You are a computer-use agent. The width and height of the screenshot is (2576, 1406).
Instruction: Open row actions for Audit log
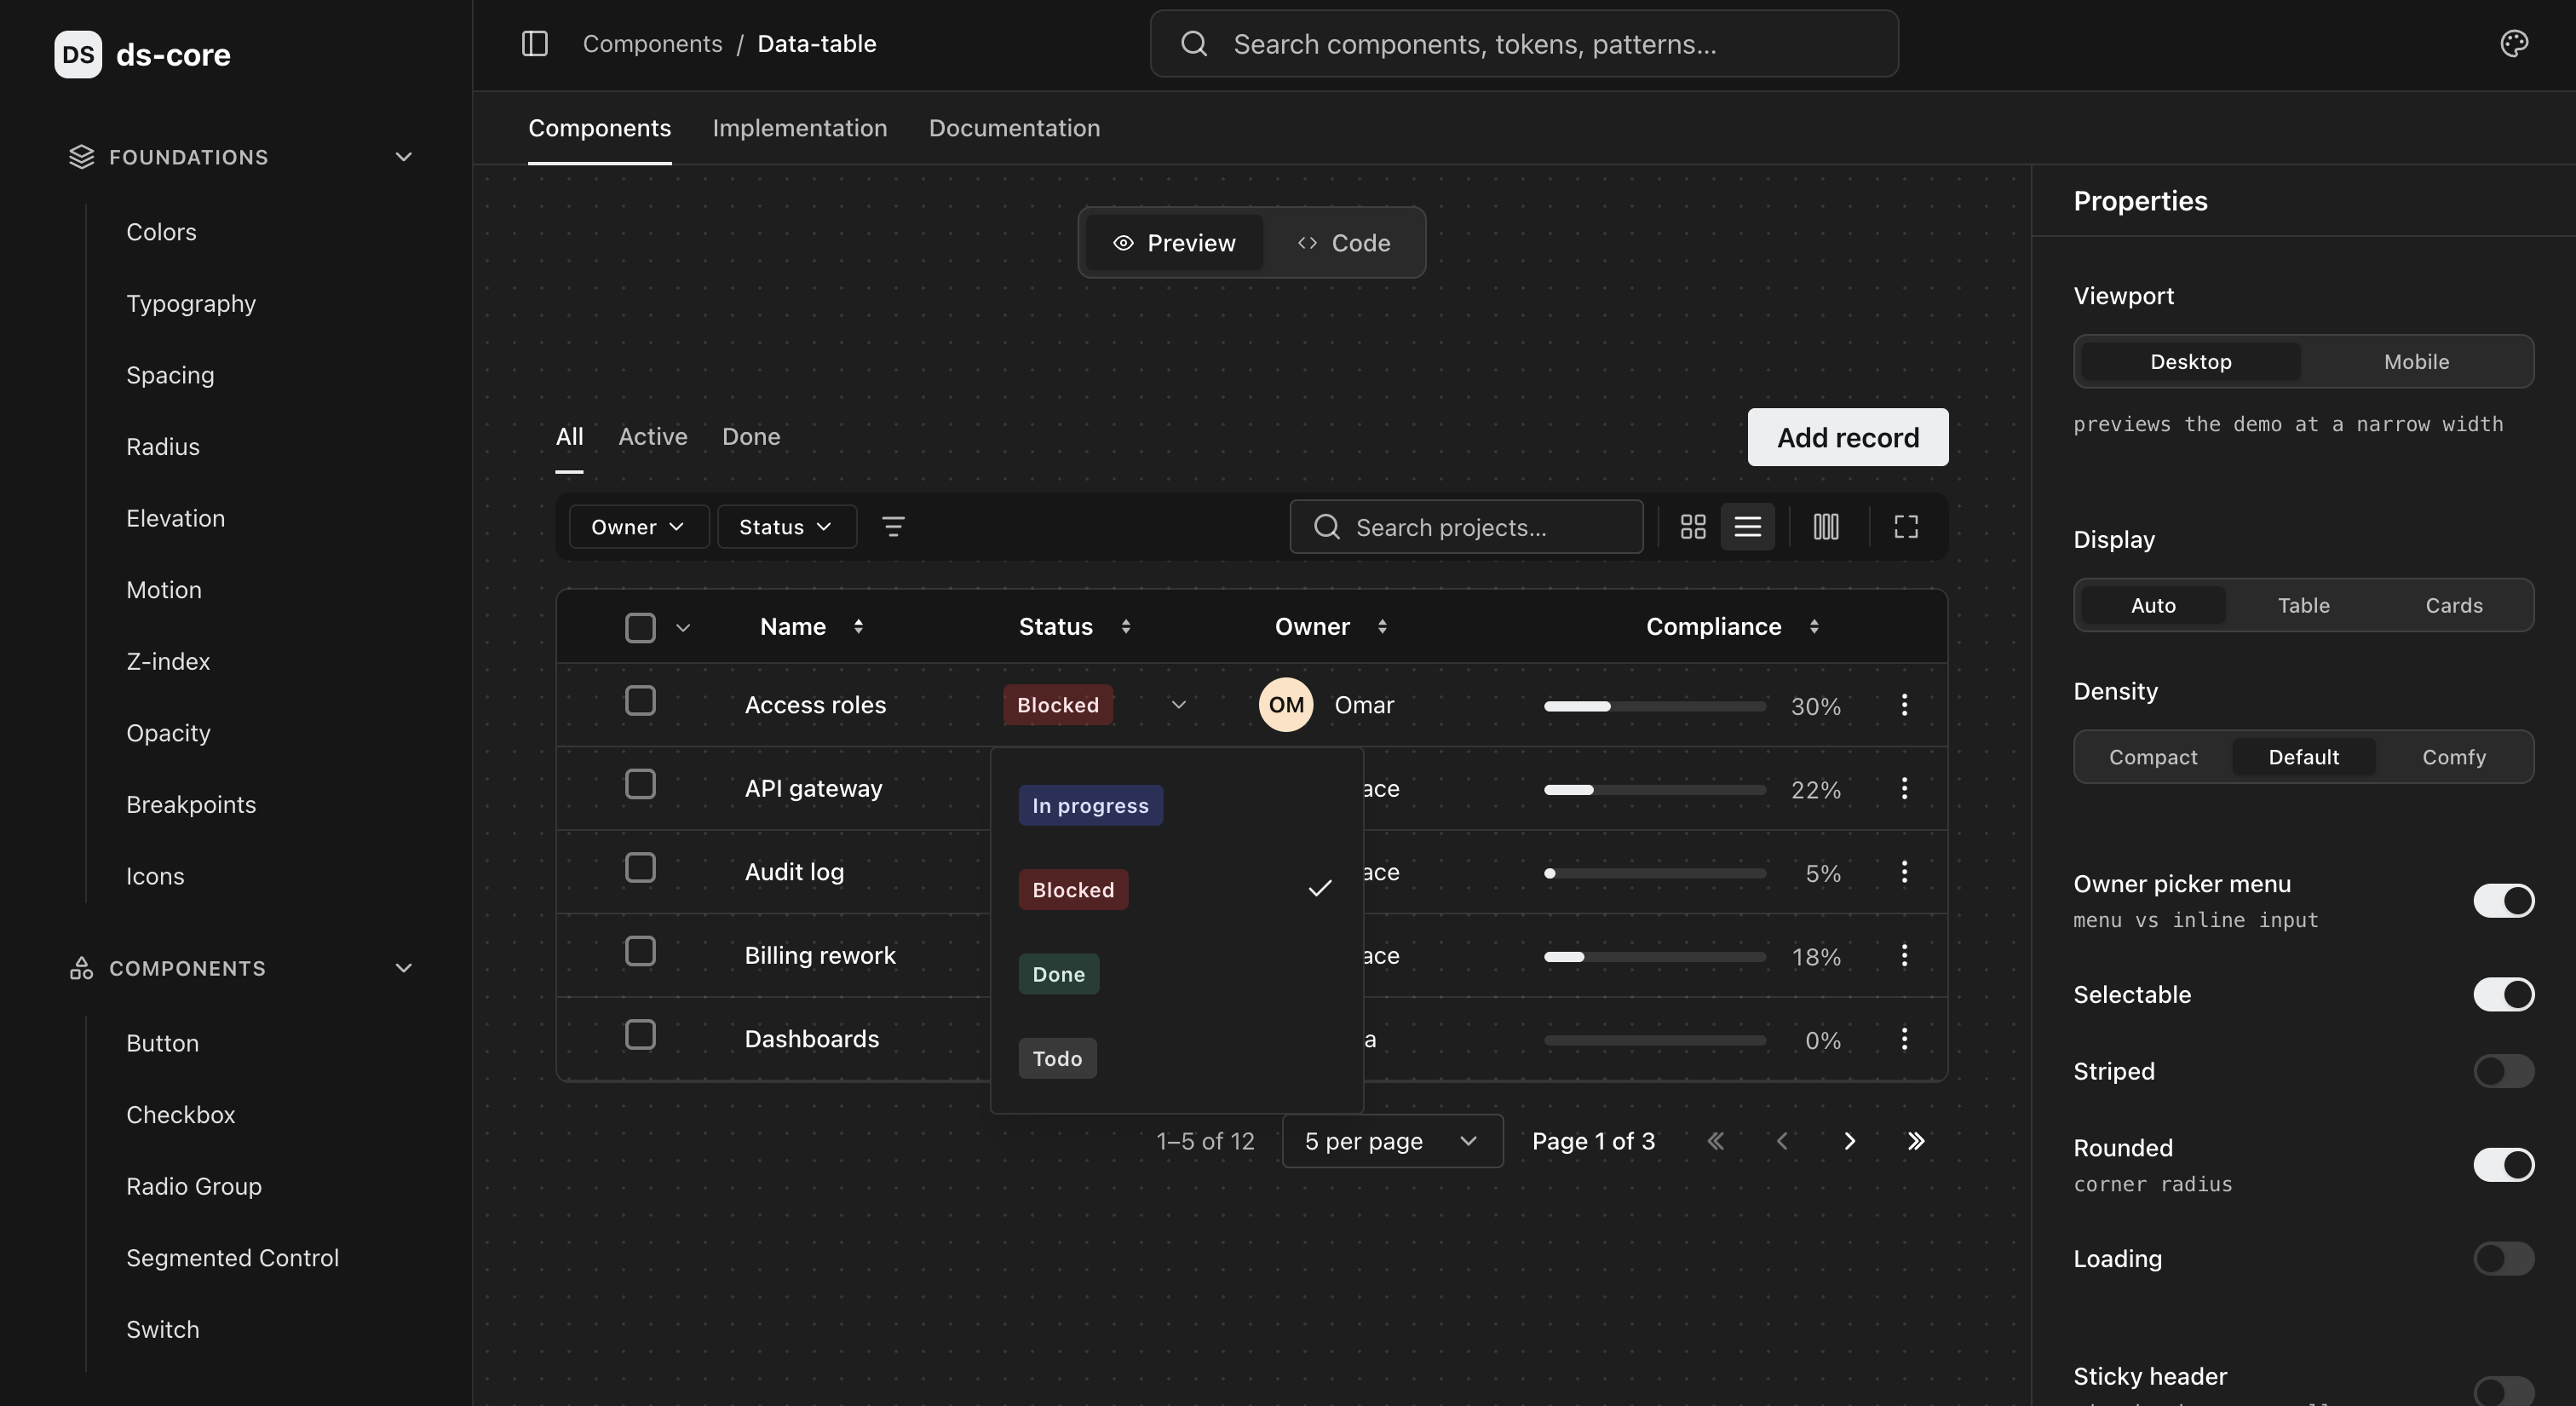pyautogui.click(x=1904, y=872)
